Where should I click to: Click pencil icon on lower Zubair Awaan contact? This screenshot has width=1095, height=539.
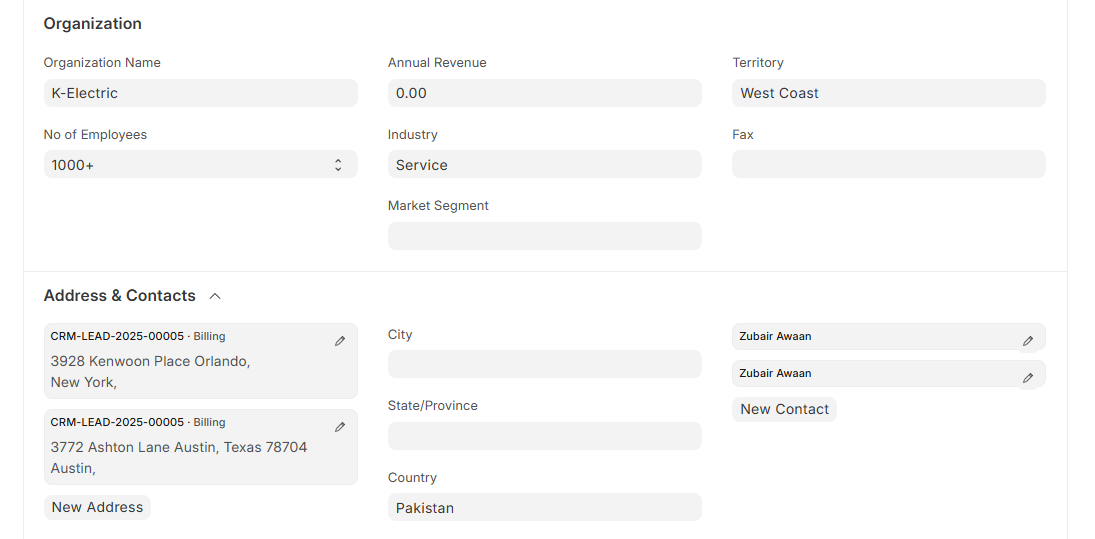(x=1027, y=378)
